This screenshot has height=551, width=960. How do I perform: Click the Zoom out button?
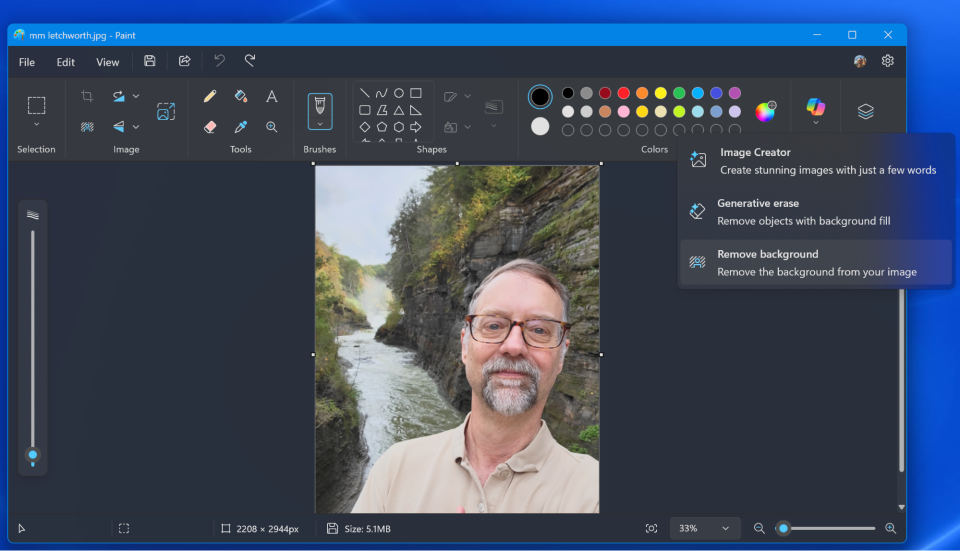(x=759, y=528)
